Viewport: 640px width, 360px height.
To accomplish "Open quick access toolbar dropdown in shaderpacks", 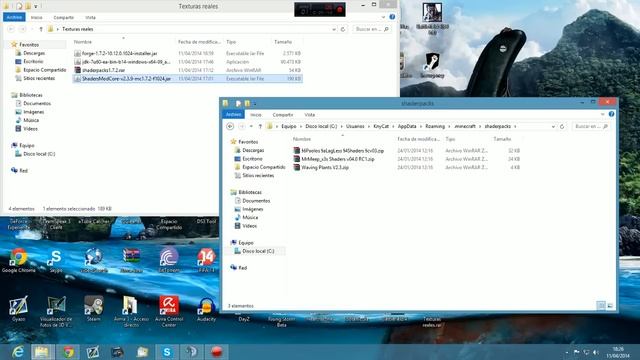I will [x=255, y=104].
